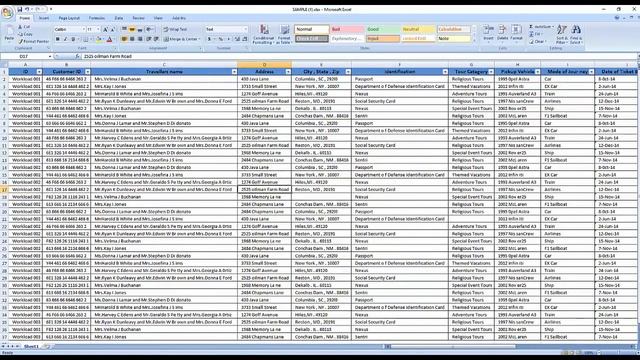Click the Undo icon in quick access toolbar

(27, 9)
